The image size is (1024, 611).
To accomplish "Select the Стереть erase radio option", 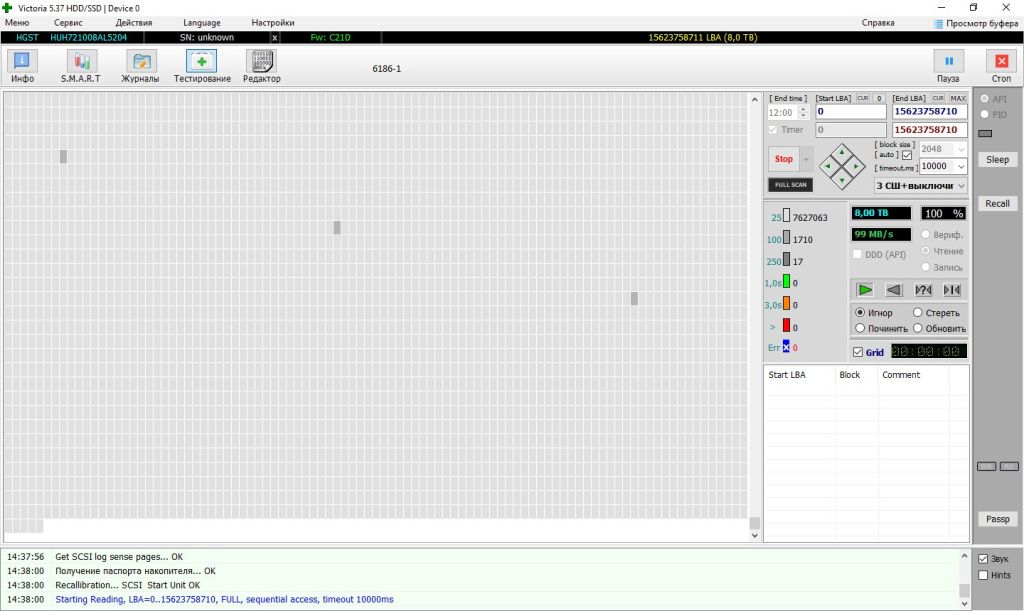I will click(918, 313).
